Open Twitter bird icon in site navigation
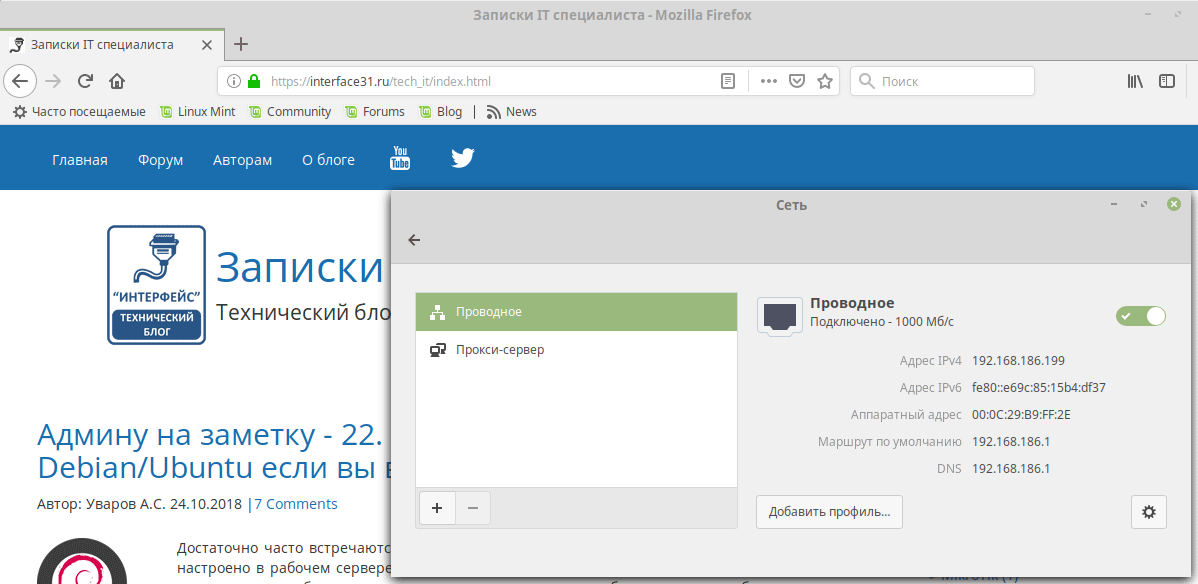This screenshot has height=584, width=1198. tap(462, 158)
